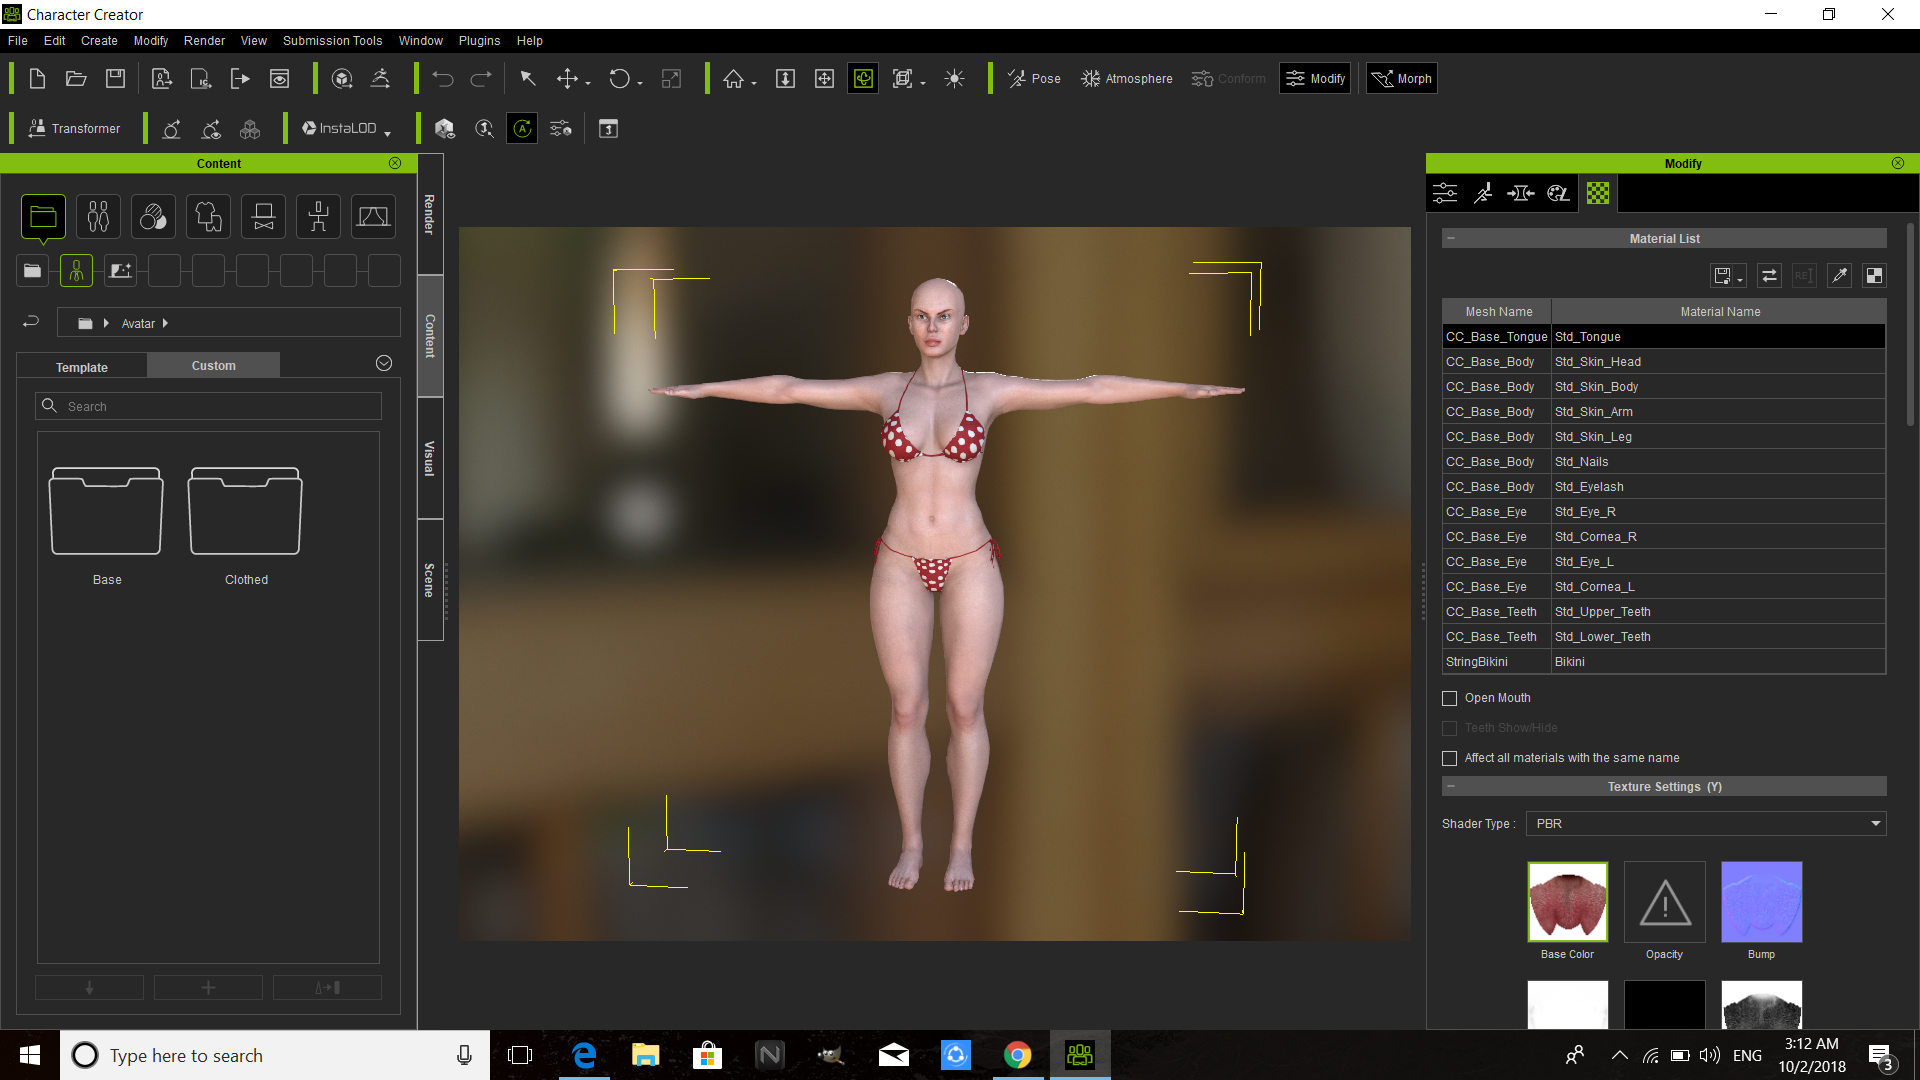Image resolution: width=1920 pixels, height=1080 pixels.
Task: Open the Plugins menu
Action: [x=479, y=41]
